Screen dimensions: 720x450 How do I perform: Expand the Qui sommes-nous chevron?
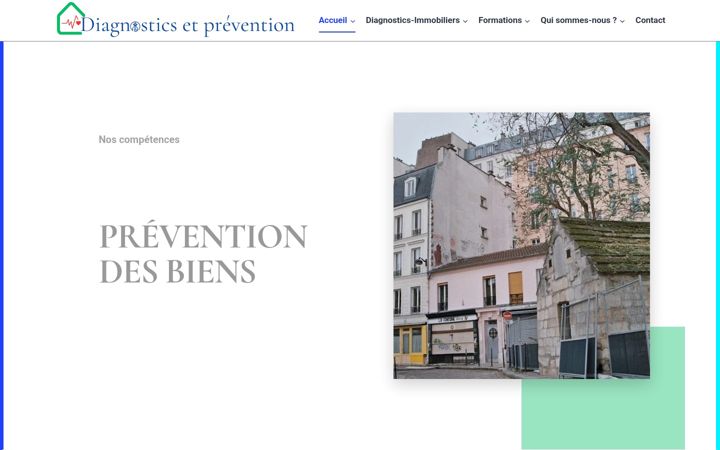tap(622, 21)
